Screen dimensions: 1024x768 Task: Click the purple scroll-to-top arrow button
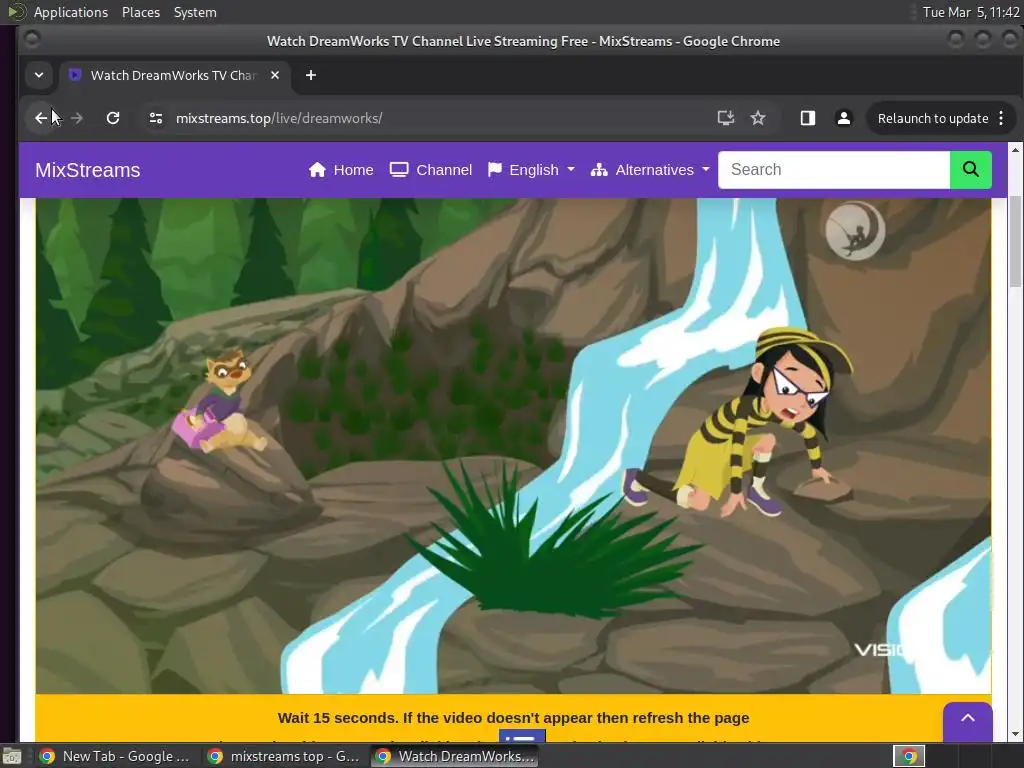[968, 721]
